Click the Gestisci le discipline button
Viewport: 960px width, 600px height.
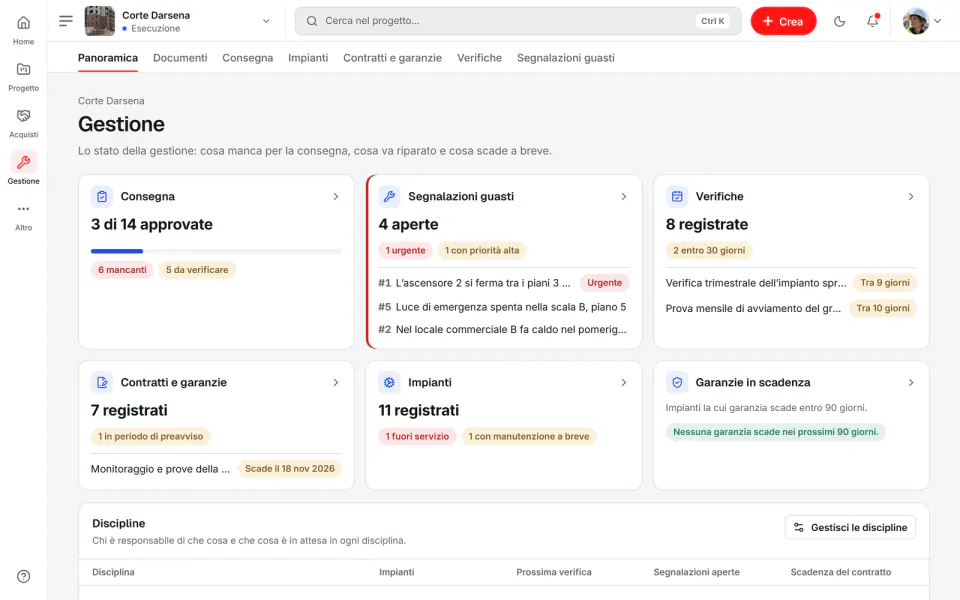pos(850,527)
